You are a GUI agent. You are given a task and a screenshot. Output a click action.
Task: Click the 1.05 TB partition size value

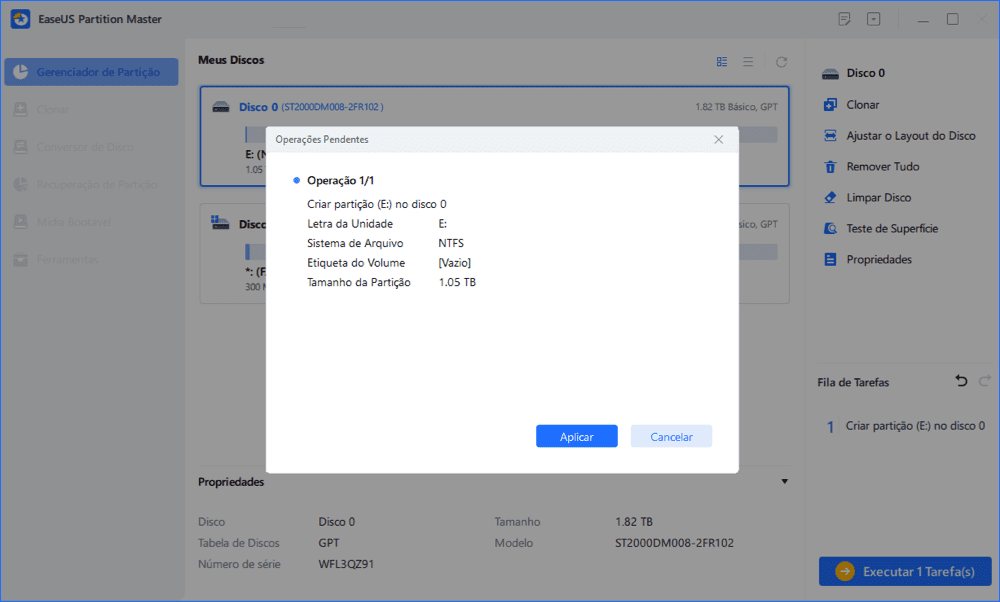[x=457, y=282]
